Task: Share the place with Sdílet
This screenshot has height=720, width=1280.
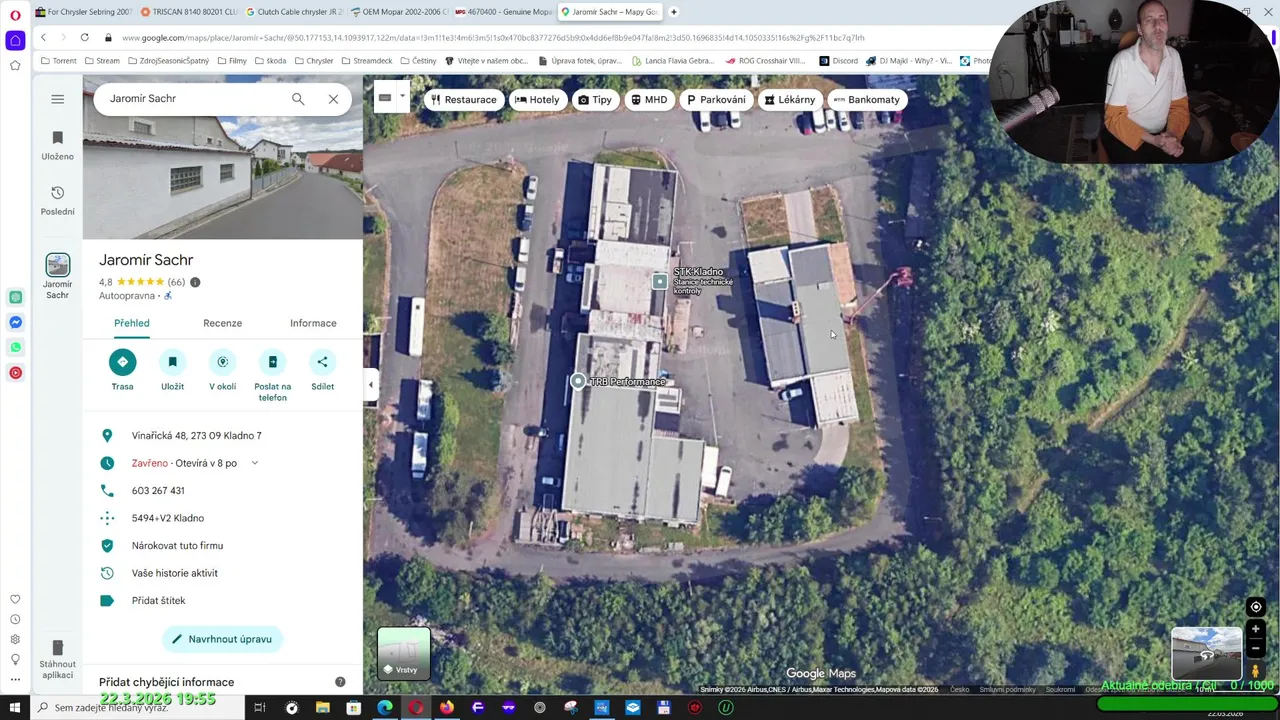Action: point(322,371)
